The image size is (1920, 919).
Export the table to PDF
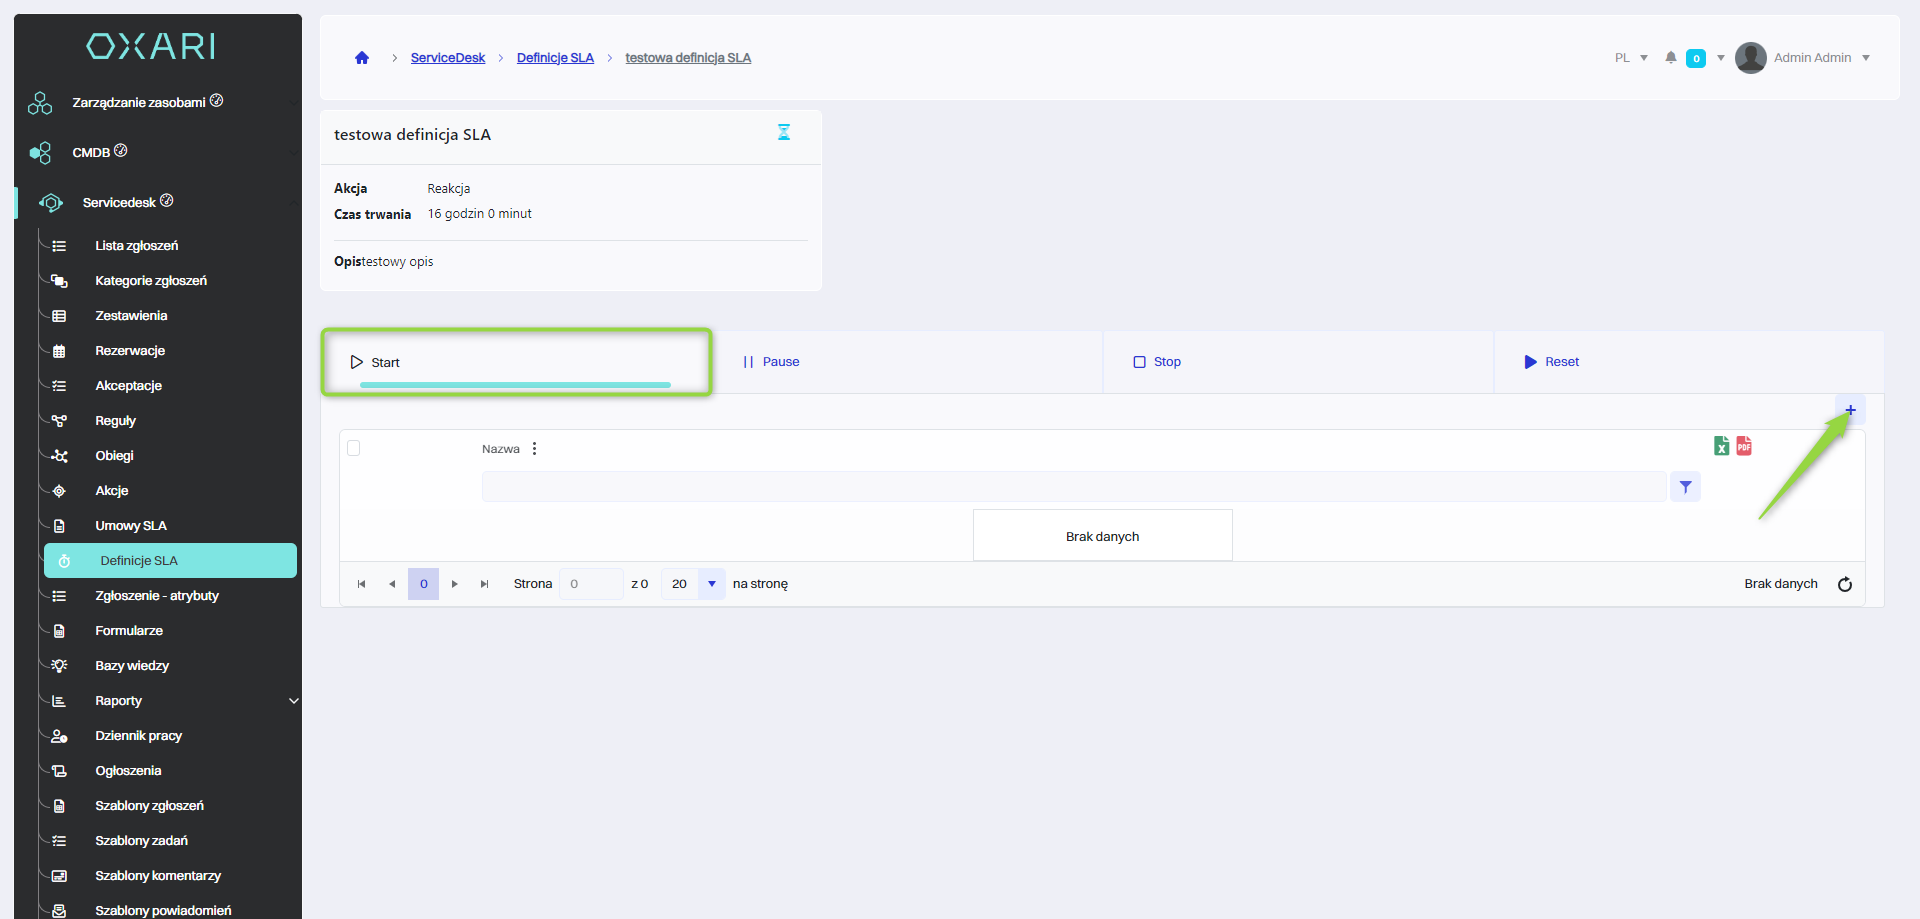1744,446
